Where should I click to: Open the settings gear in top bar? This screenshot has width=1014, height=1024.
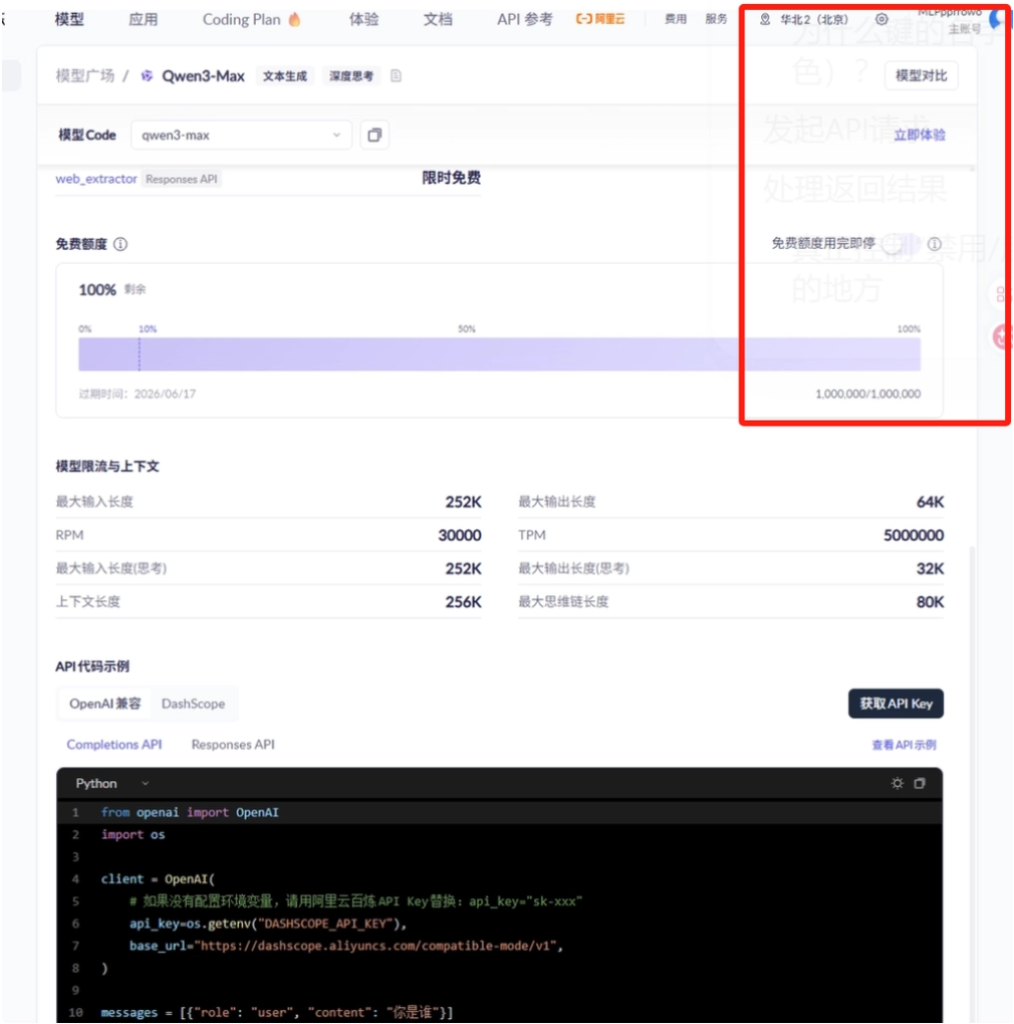[881, 19]
